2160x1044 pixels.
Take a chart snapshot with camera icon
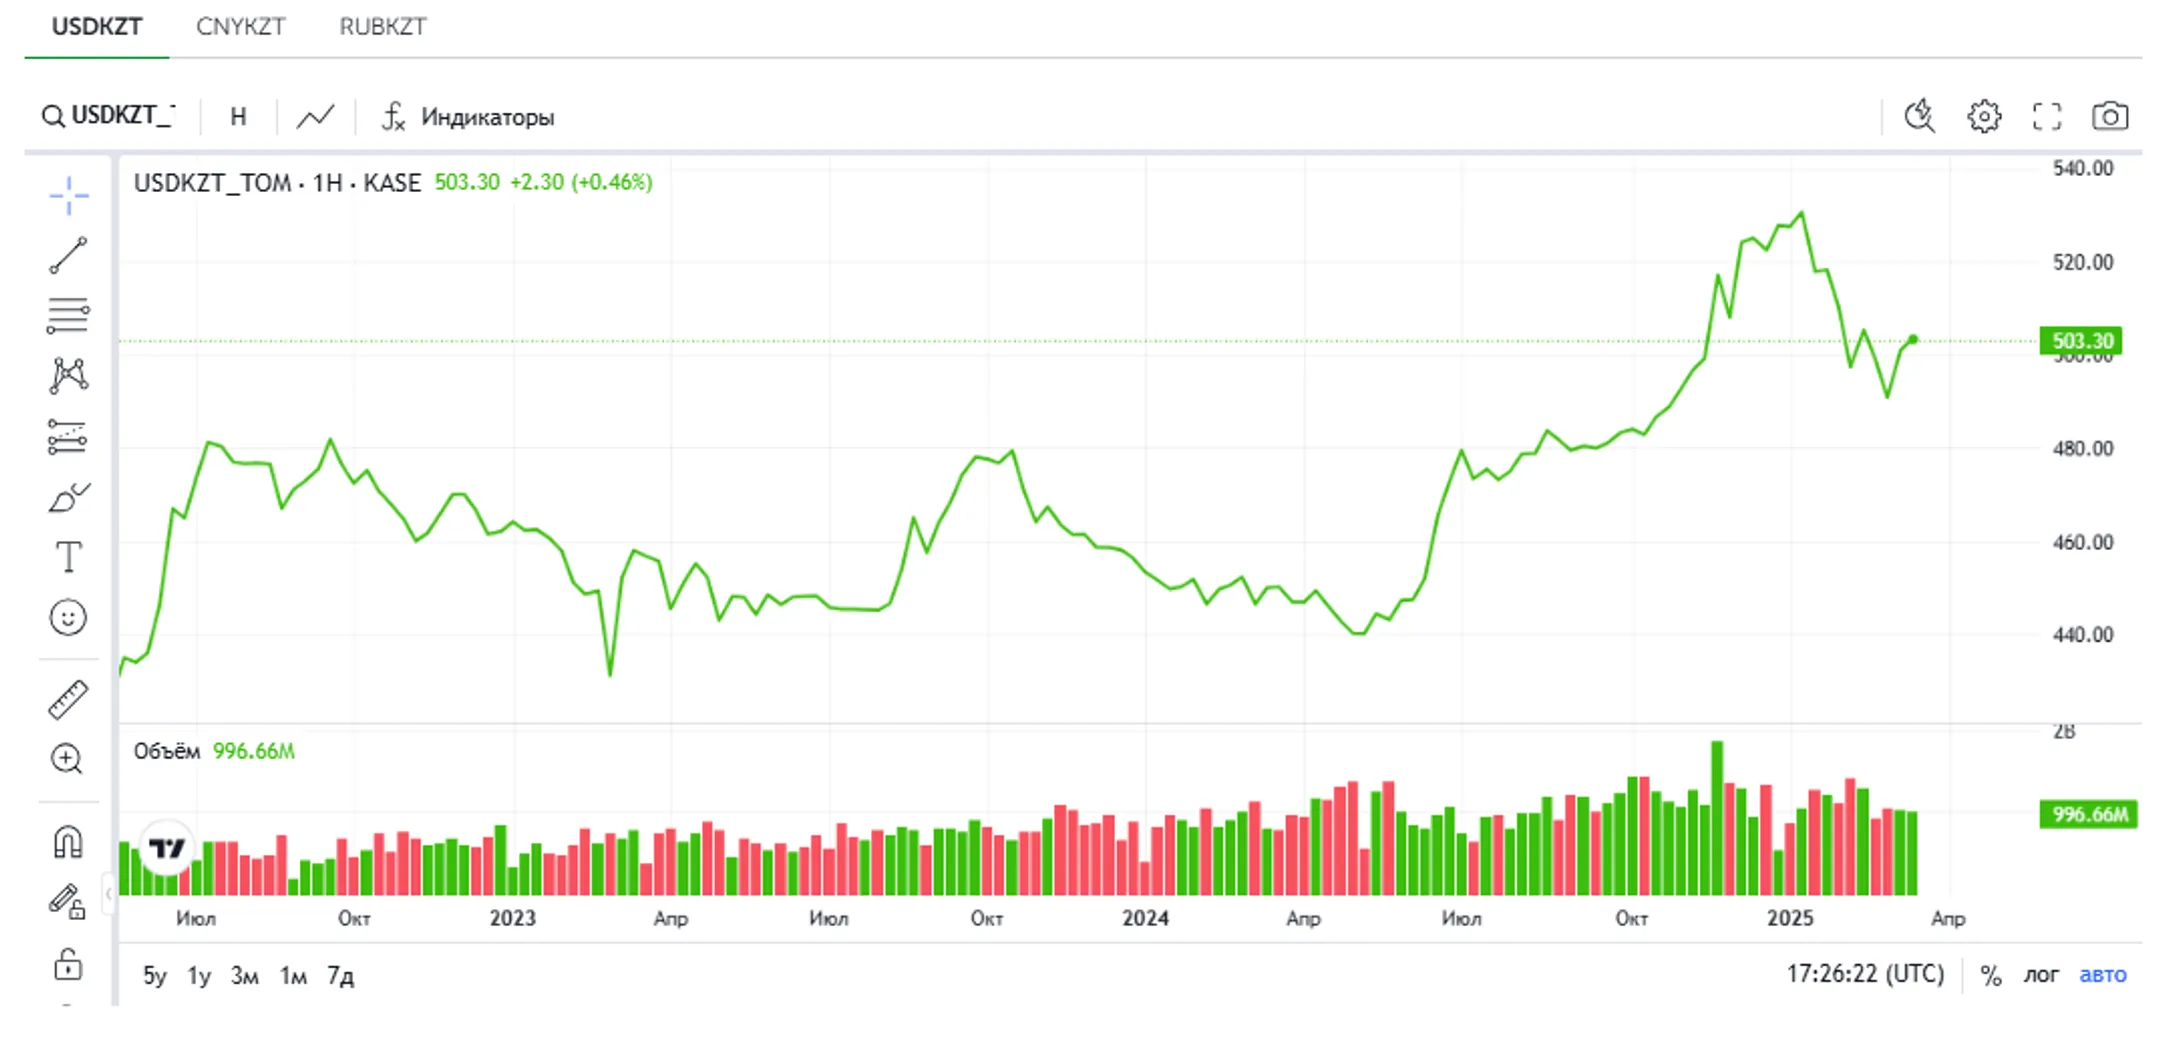coord(2110,117)
